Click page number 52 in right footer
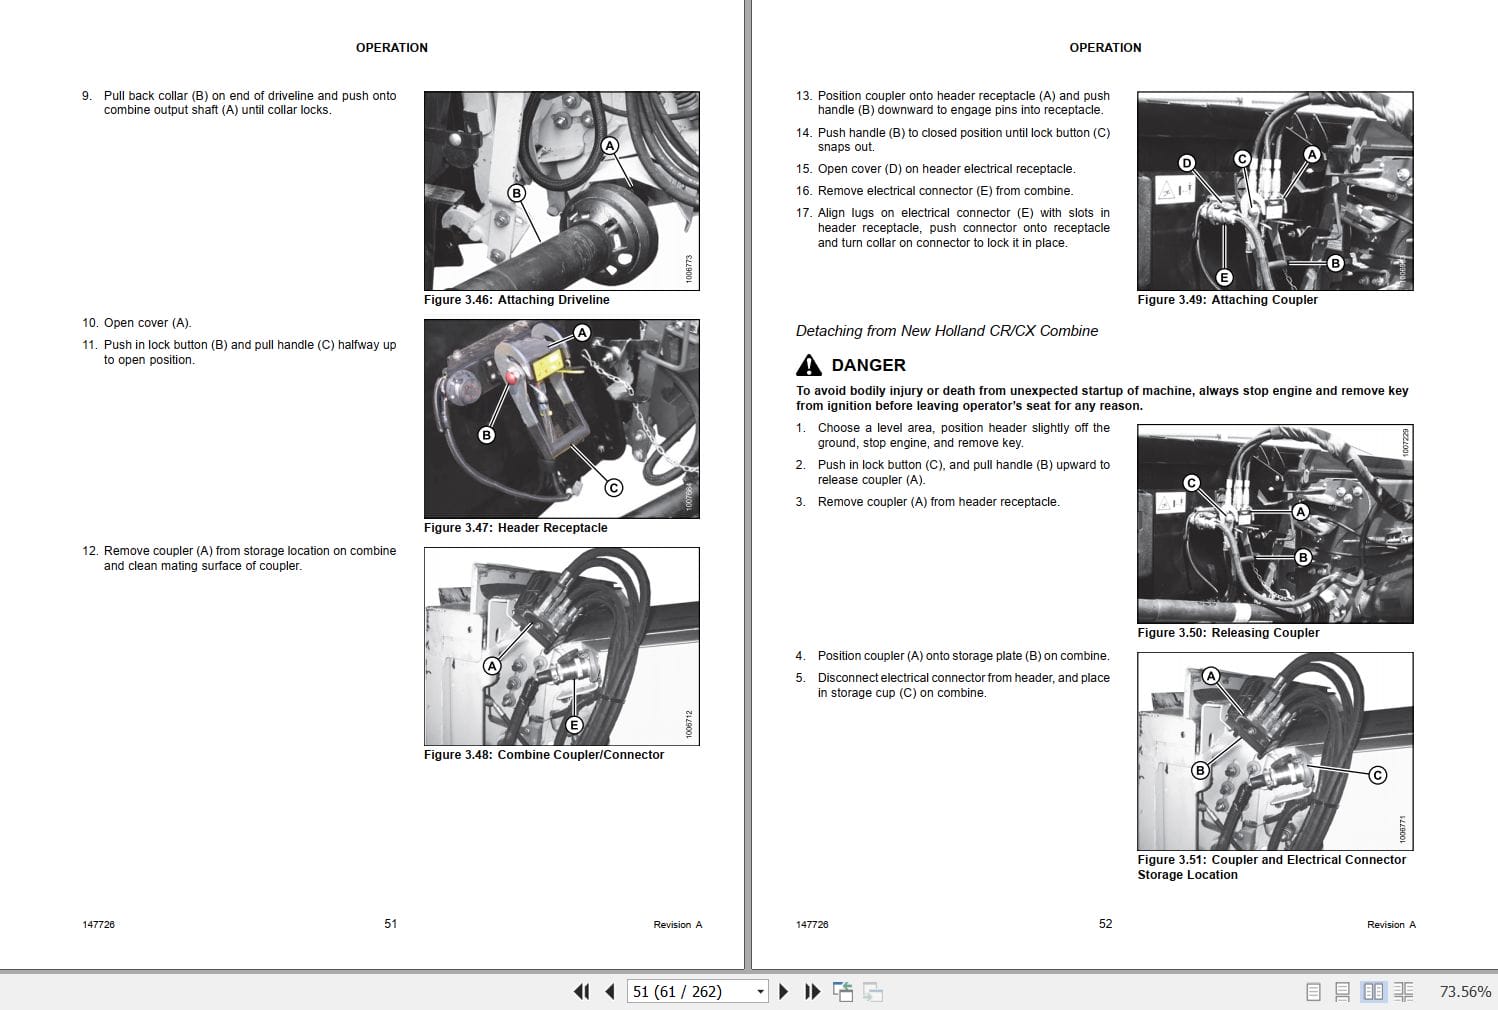Image resolution: width=1498 pixels, height=1010 pixels. (1105, 924)
